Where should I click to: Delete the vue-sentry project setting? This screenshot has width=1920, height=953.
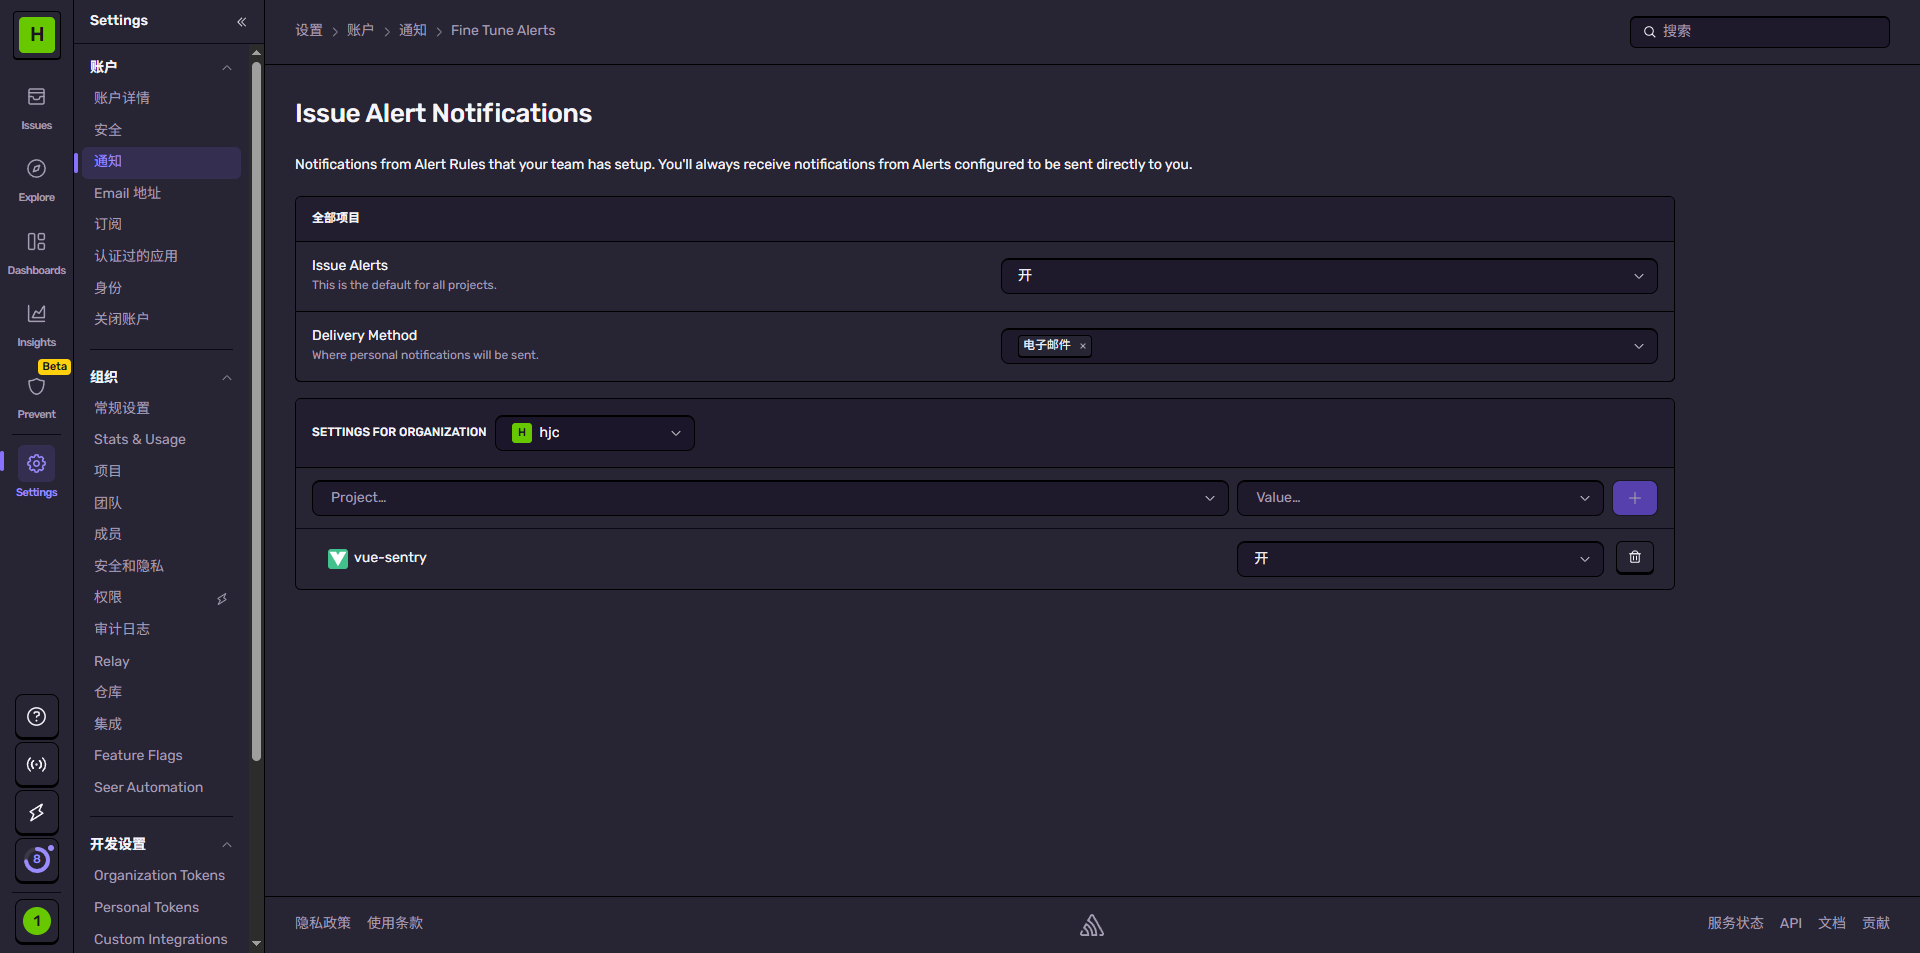(1634, 558)
